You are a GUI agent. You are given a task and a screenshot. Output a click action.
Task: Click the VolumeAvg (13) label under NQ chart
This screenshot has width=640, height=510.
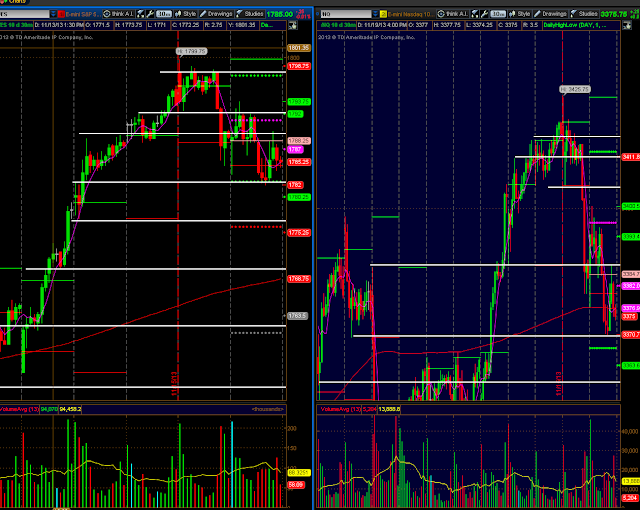click(341, 409)
